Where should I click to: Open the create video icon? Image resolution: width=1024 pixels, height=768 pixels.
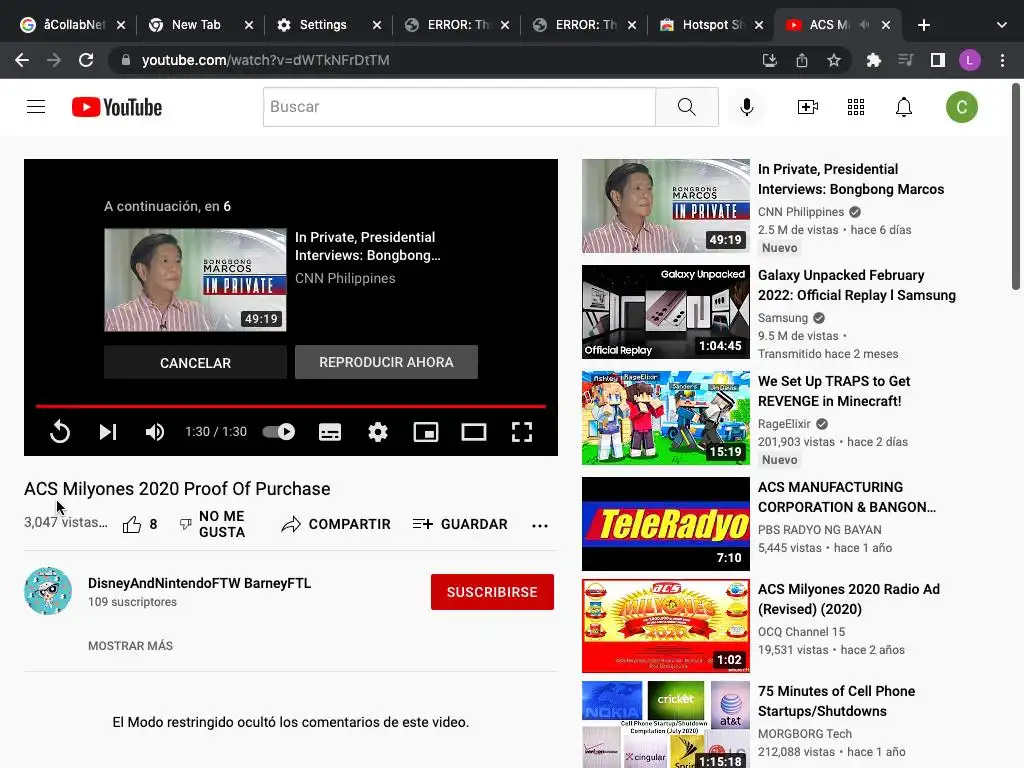pyautogui.click(x=808, y=106)
